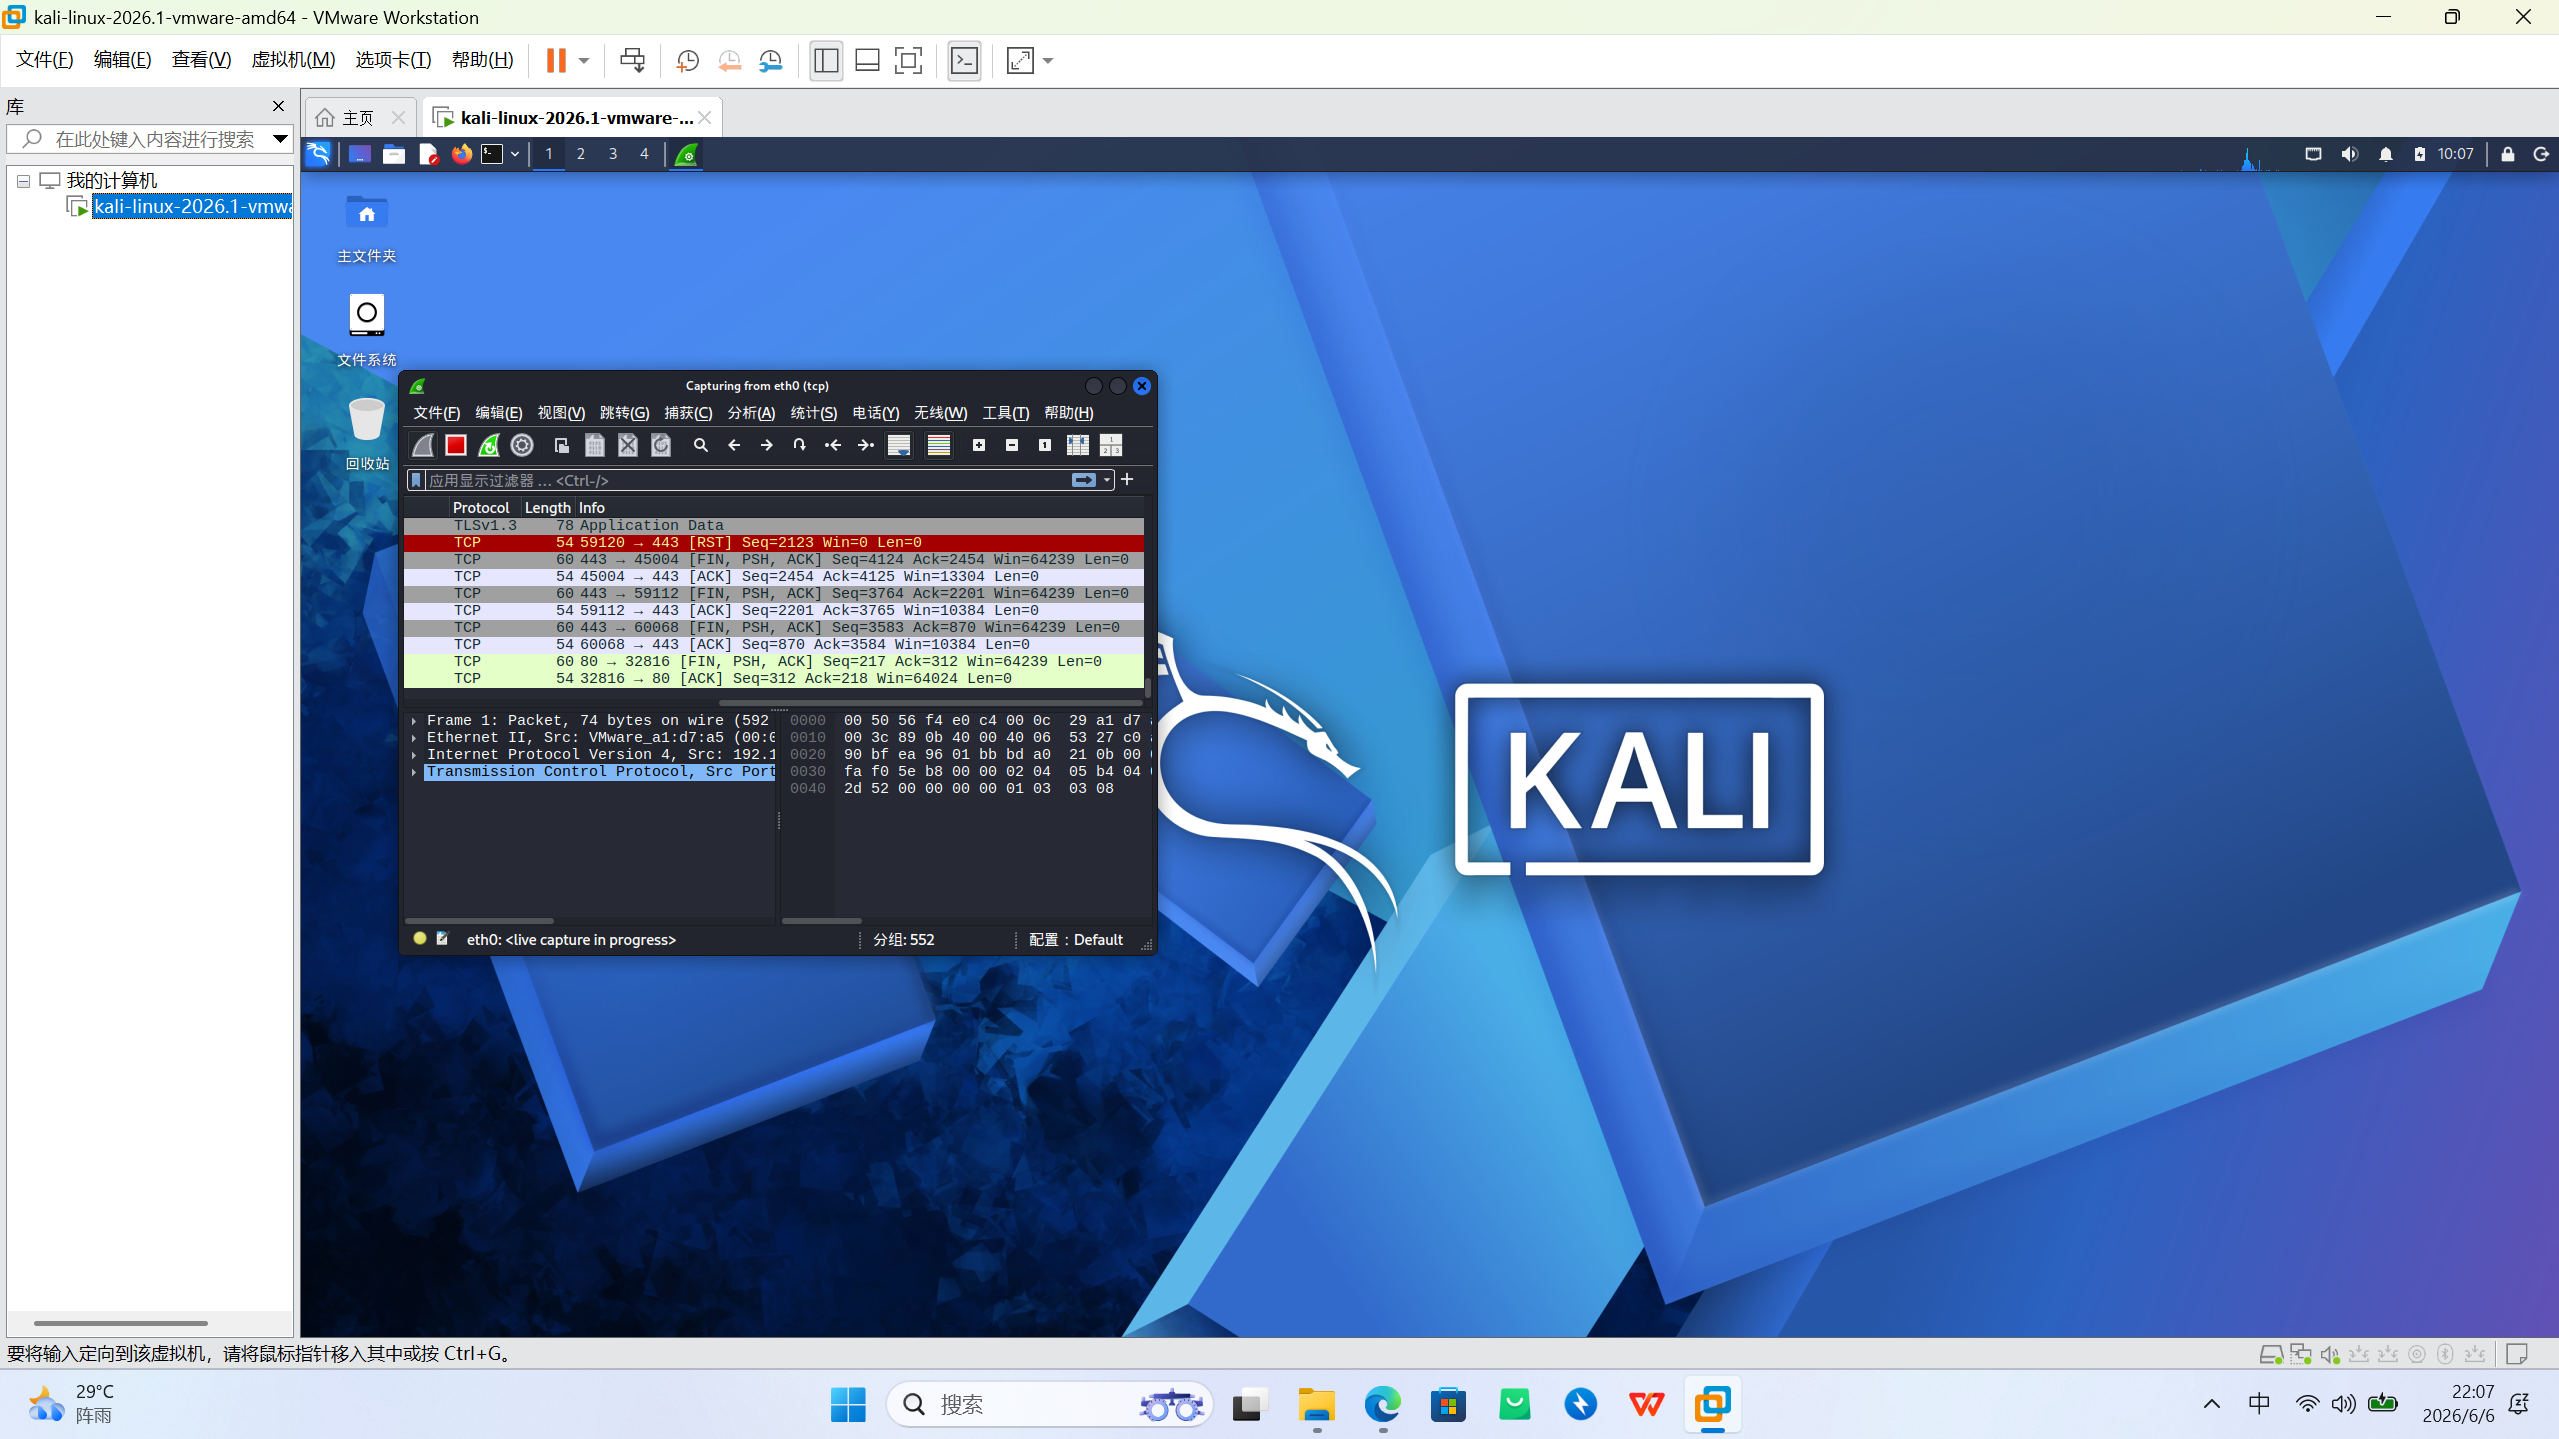Click the find packet magnifier icon
The width and height of the screenshot is (2559, 1439).
[701, 445]
